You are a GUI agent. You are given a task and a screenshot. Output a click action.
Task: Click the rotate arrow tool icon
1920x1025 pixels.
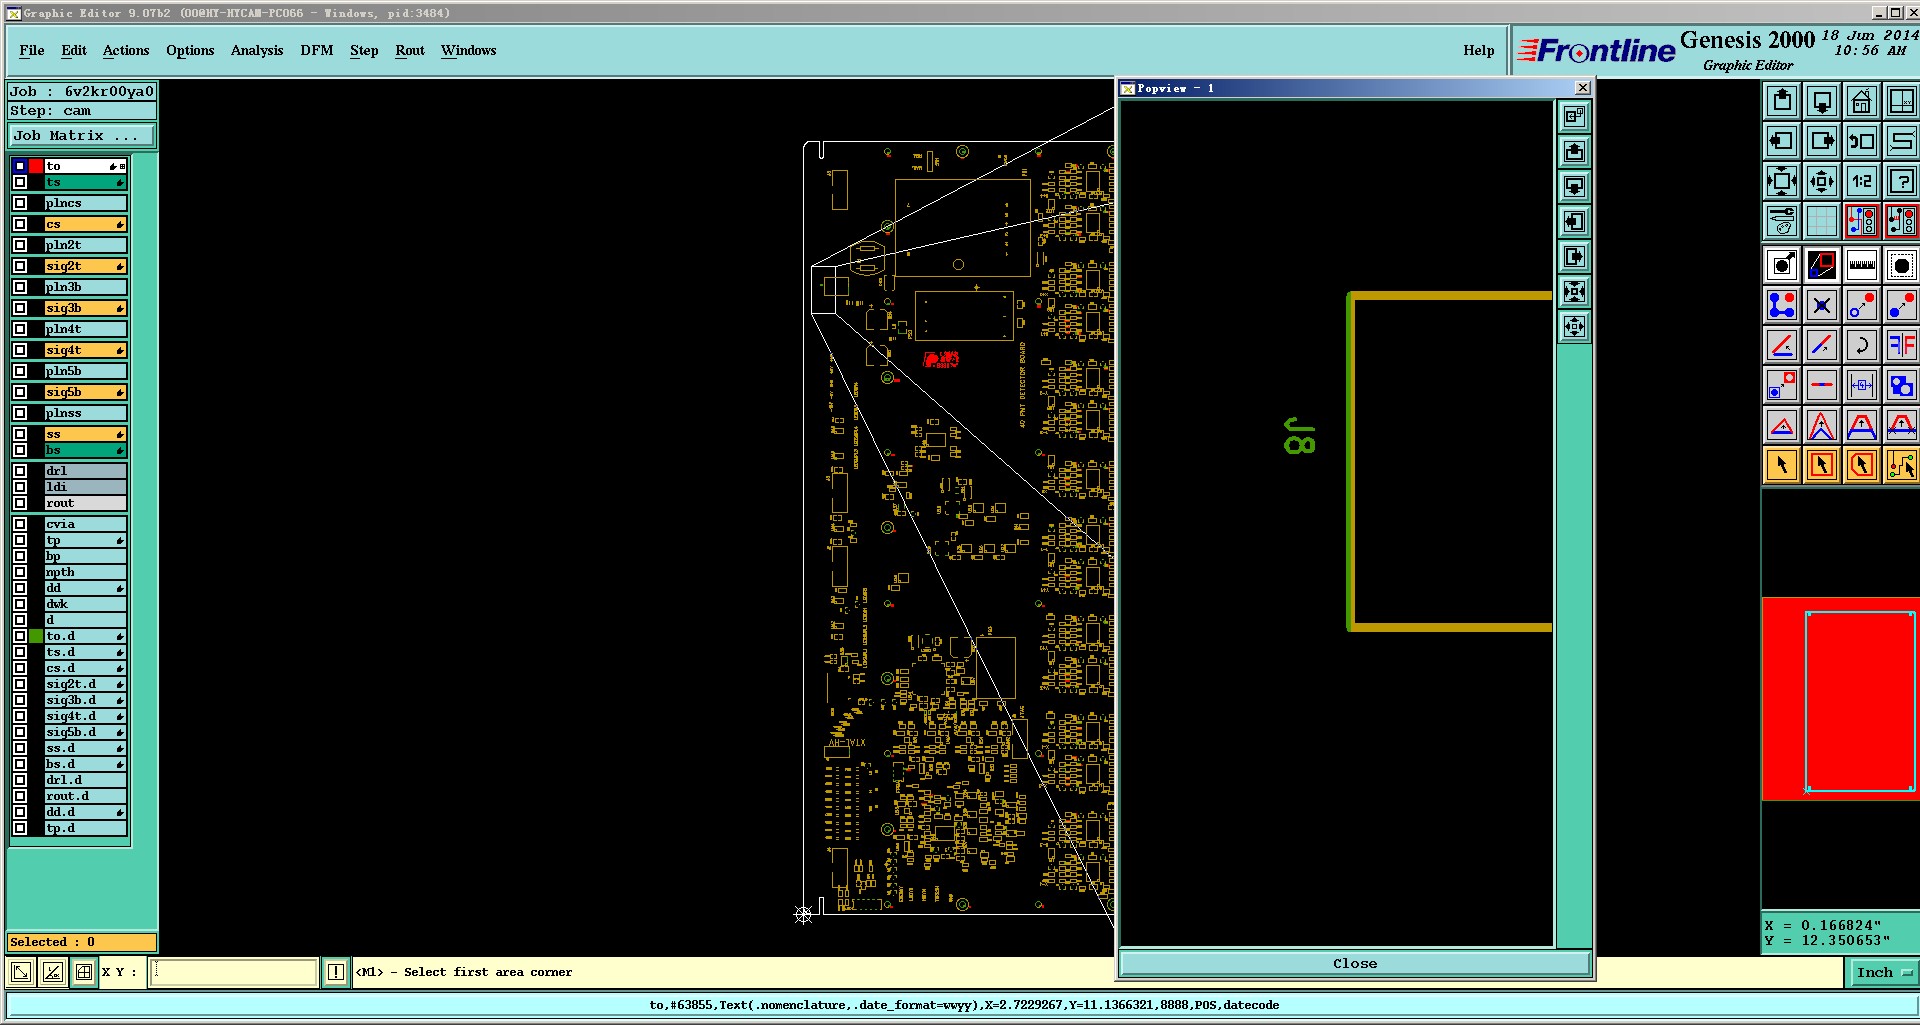click(x=1861, y=345)
